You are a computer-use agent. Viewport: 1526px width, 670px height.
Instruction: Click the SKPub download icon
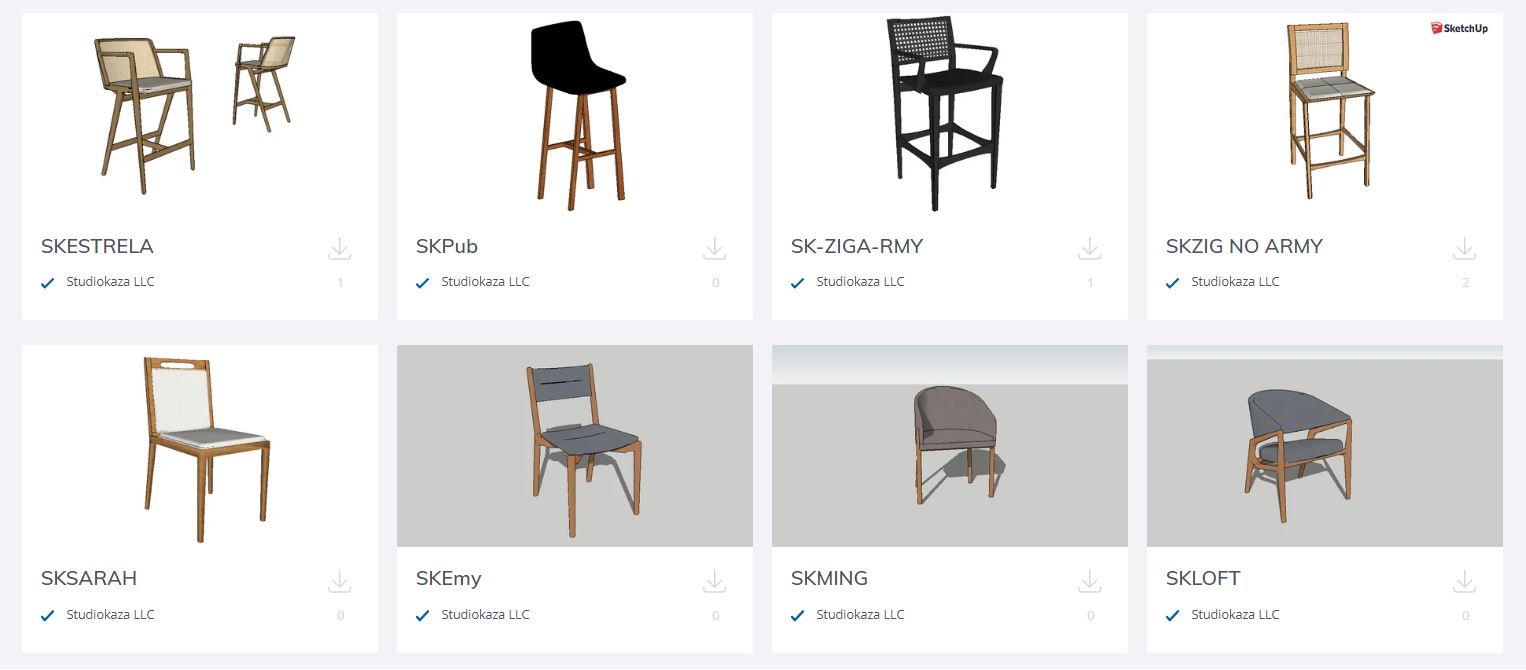coord(715,248)
